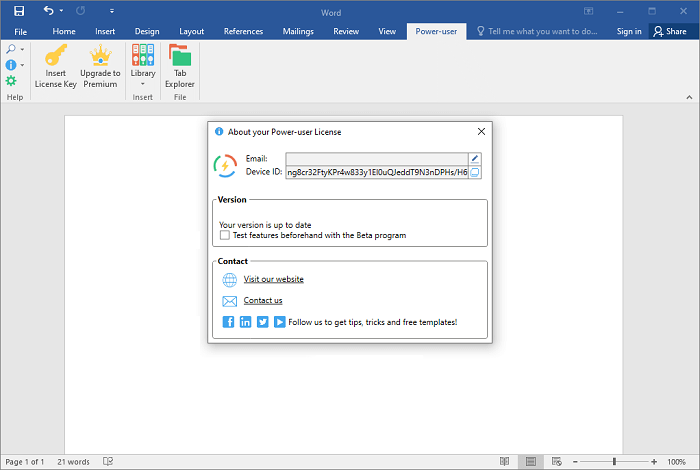Viewport: 700px width, 470px height.
Task: Click the 100% zoom level
Action: [676, 462]
